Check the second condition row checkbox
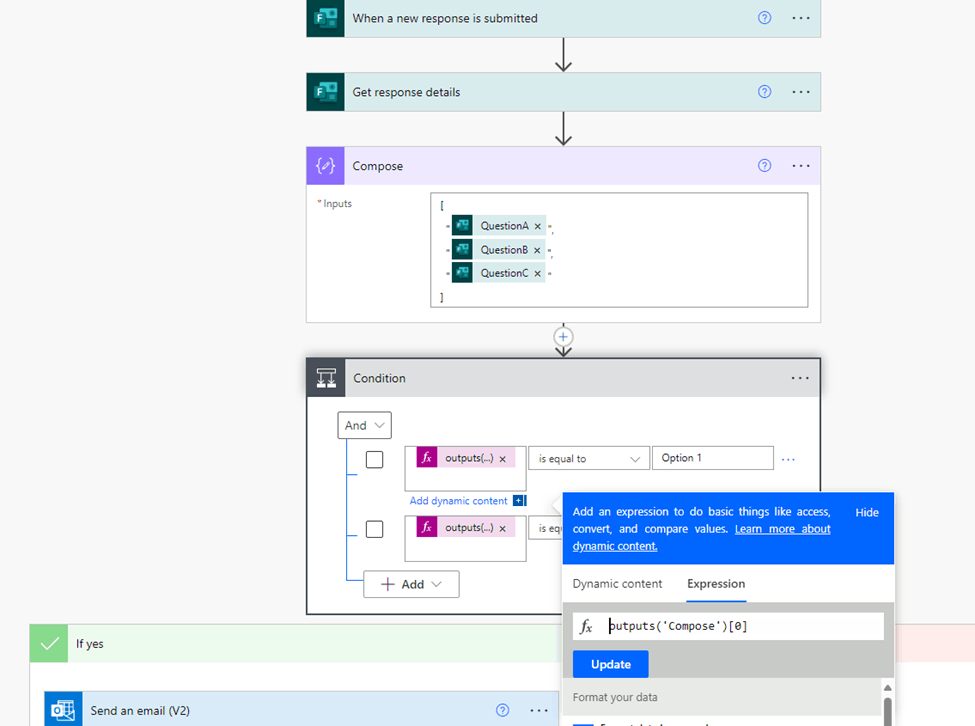This screenshot has height=726, width=975. 374,529
